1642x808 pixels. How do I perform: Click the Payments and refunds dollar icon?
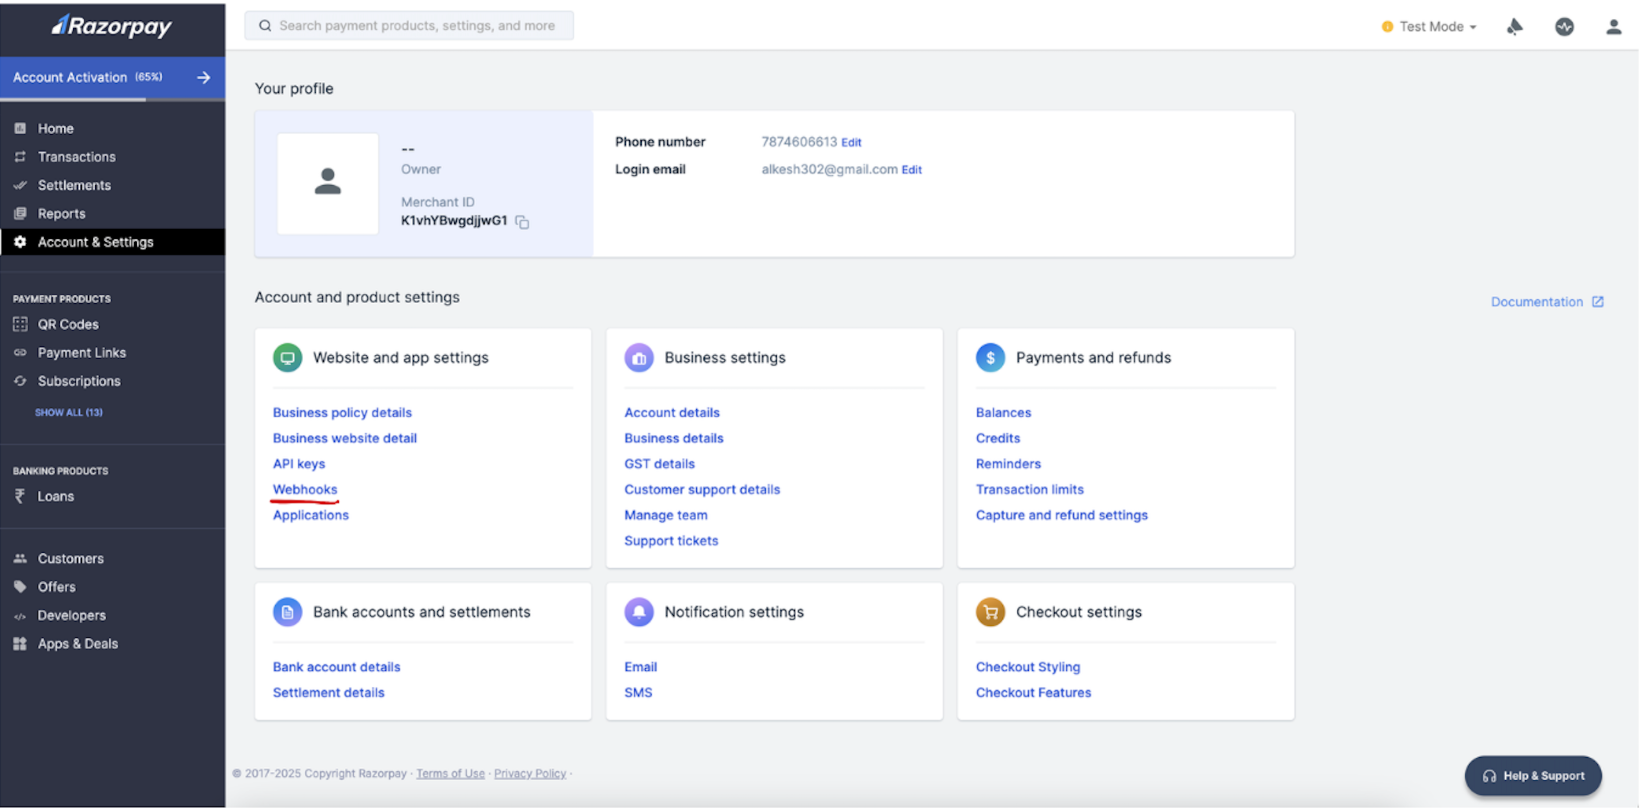(990, 358)
